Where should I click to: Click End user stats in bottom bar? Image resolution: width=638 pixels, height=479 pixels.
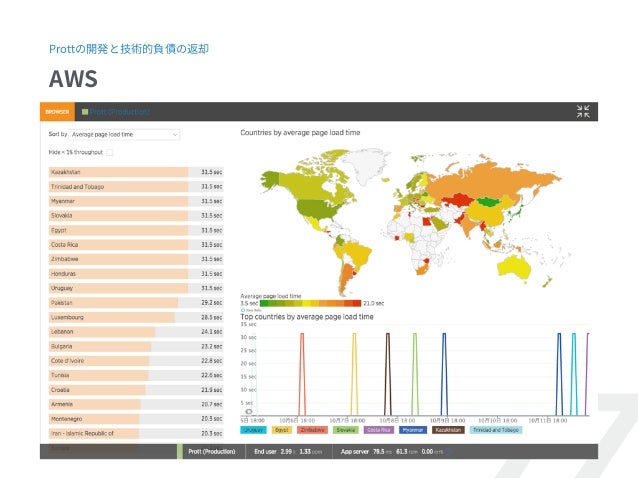tap(288, 451)
